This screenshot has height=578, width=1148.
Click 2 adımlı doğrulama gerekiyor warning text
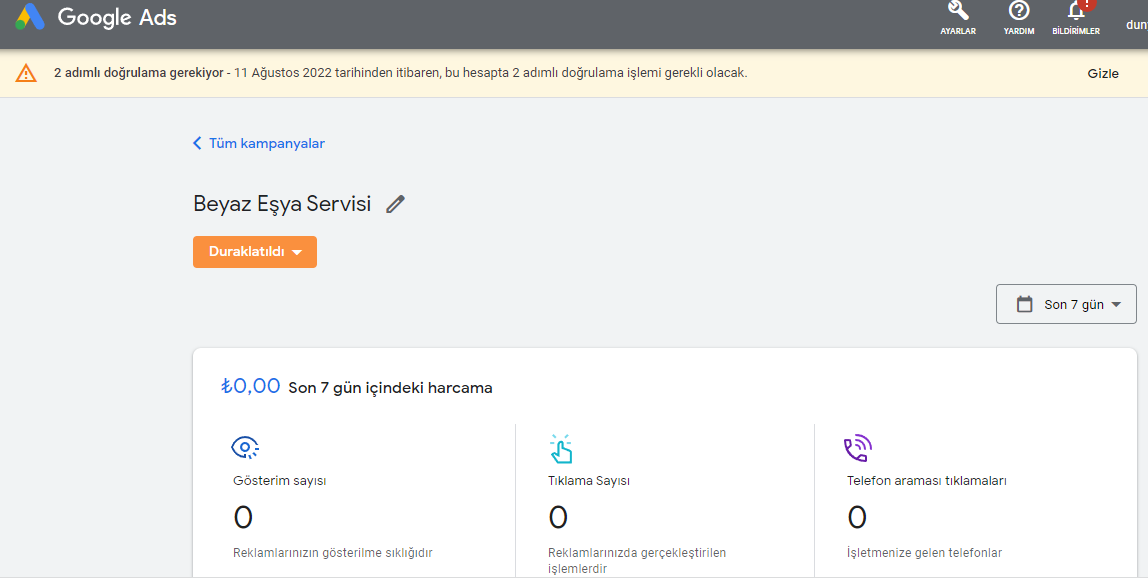[x=138, y=73]
